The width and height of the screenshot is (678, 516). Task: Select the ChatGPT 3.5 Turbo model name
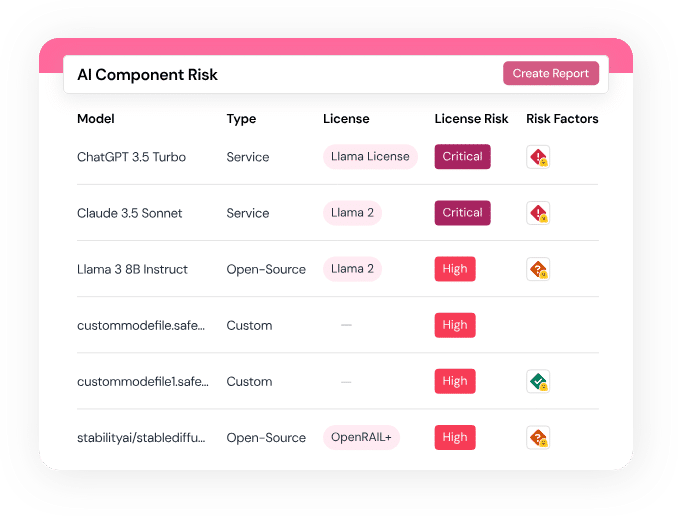[x=131, y=157]
